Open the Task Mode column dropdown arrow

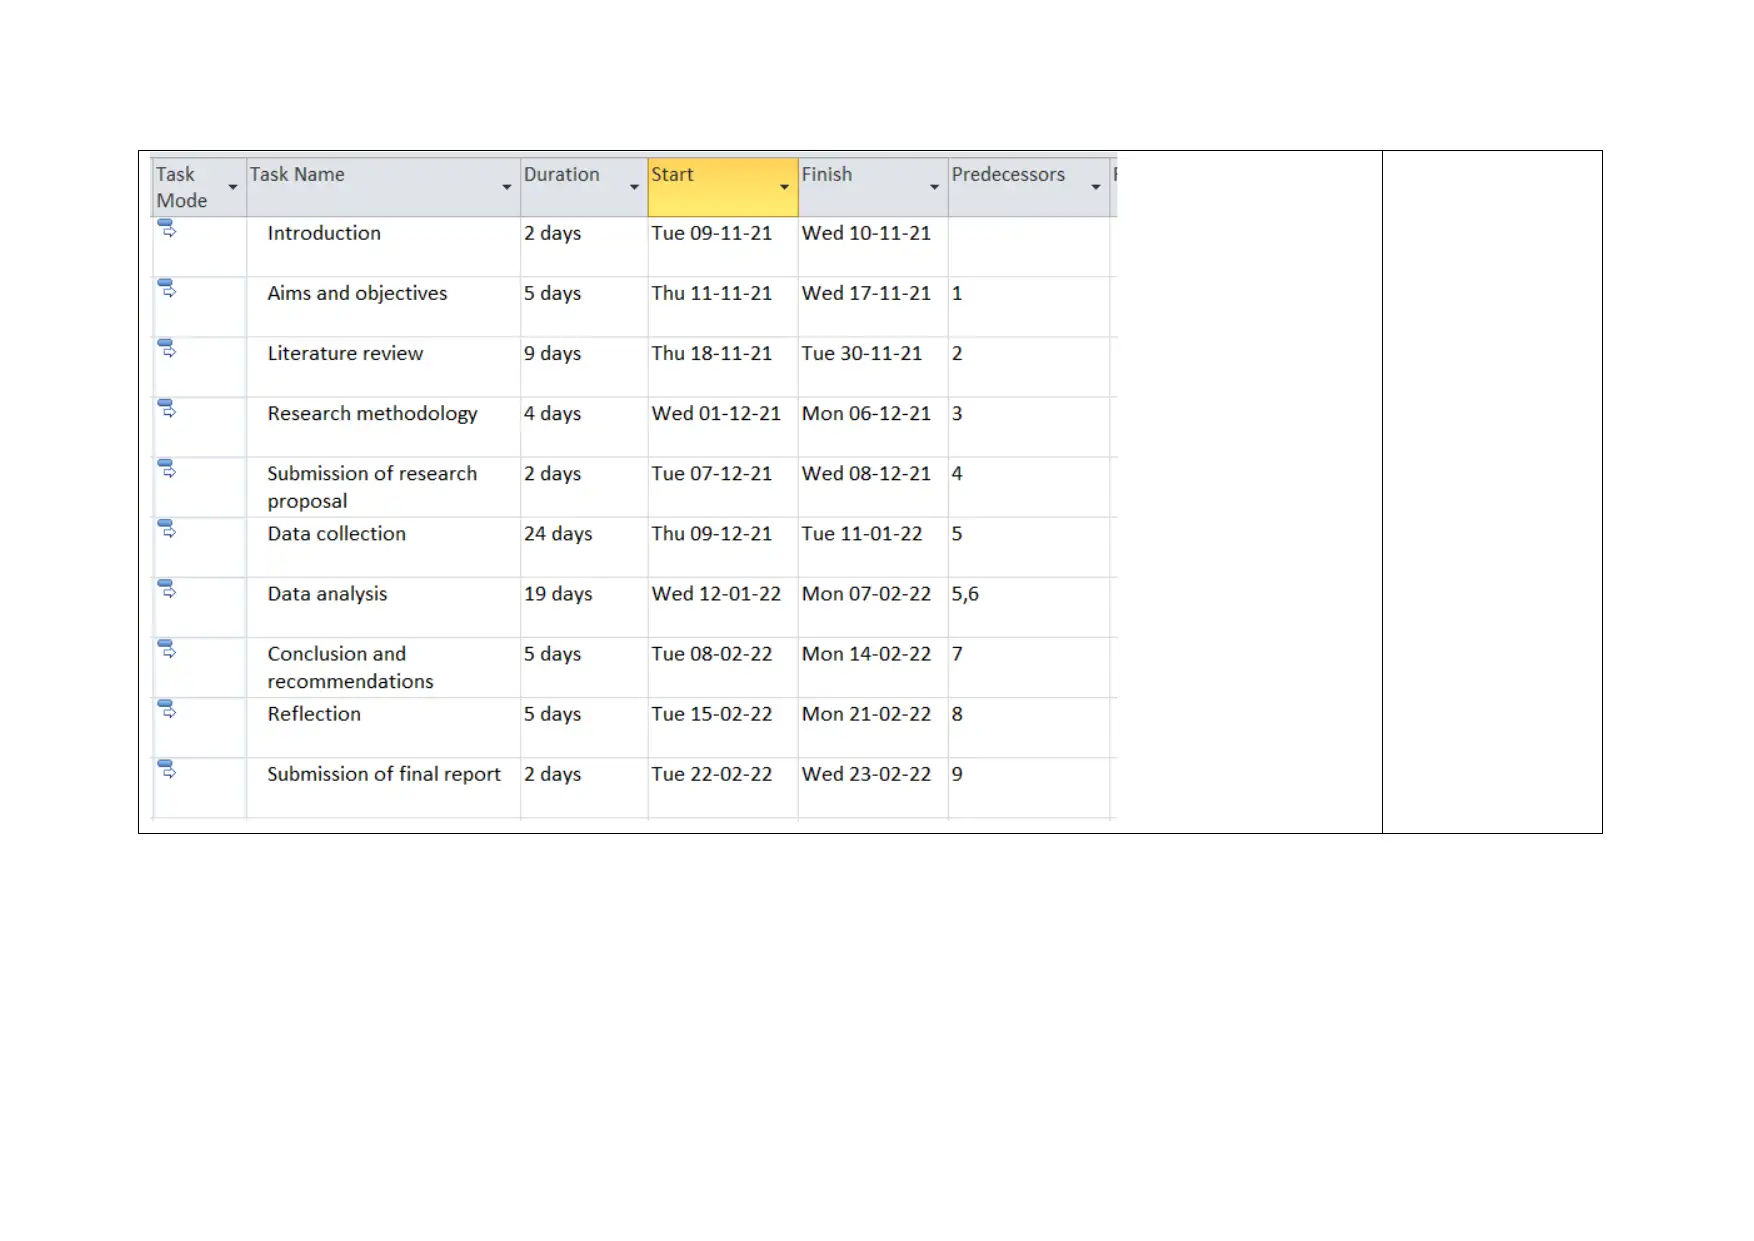pyautogui.click(x=233, y=187)
